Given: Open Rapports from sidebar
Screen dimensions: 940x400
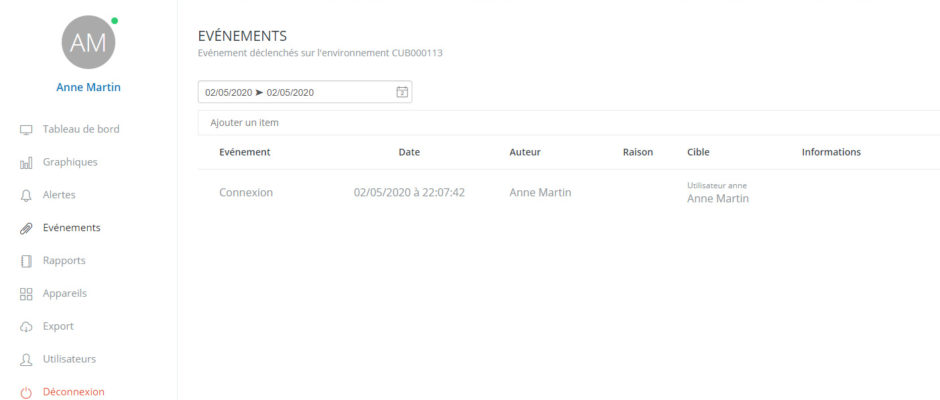Looking at the screenshot, I should 64,261.
